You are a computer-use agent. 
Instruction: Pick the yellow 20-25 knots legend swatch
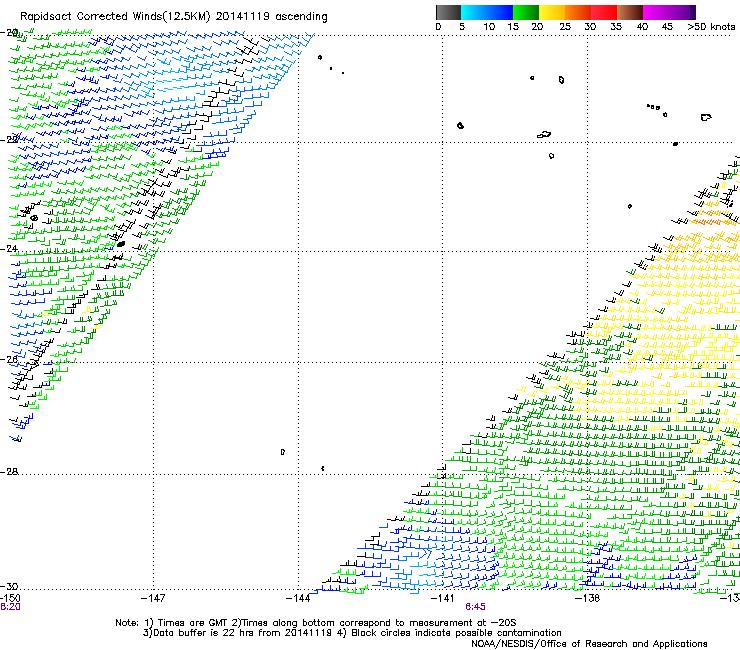[x=552, y=12]
